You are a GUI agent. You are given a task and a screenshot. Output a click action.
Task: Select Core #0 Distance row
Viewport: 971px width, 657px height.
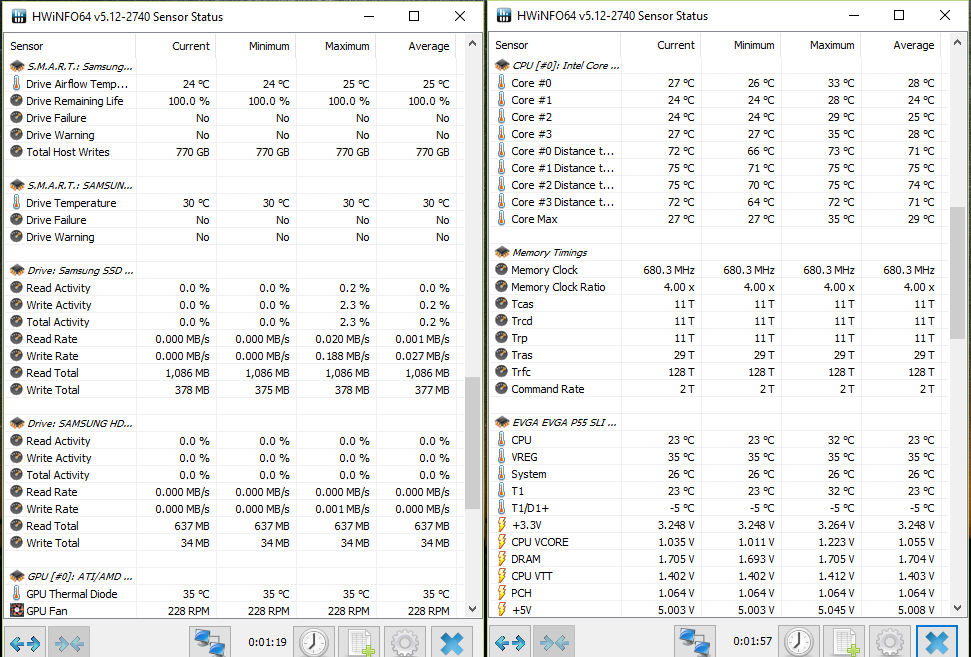click(718, 151)
